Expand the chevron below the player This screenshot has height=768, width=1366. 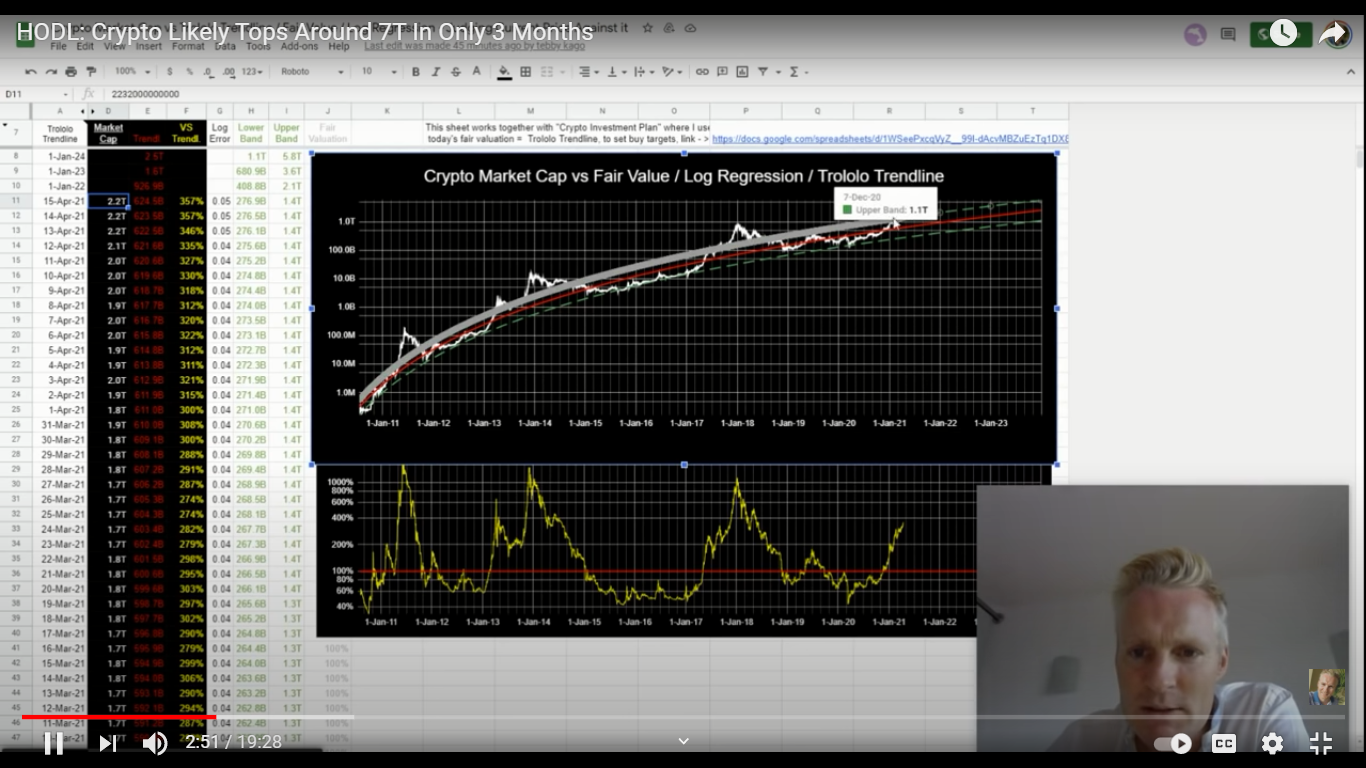click(x=684, y=741)
